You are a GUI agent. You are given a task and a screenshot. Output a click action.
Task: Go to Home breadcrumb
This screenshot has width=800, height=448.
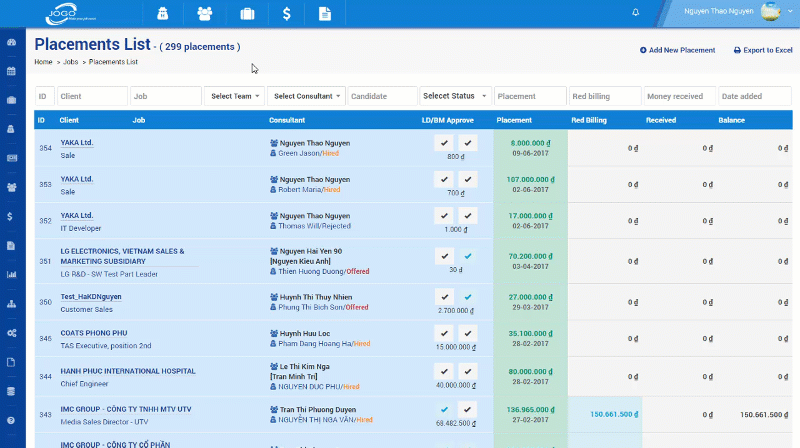click(x=43, y=62)
